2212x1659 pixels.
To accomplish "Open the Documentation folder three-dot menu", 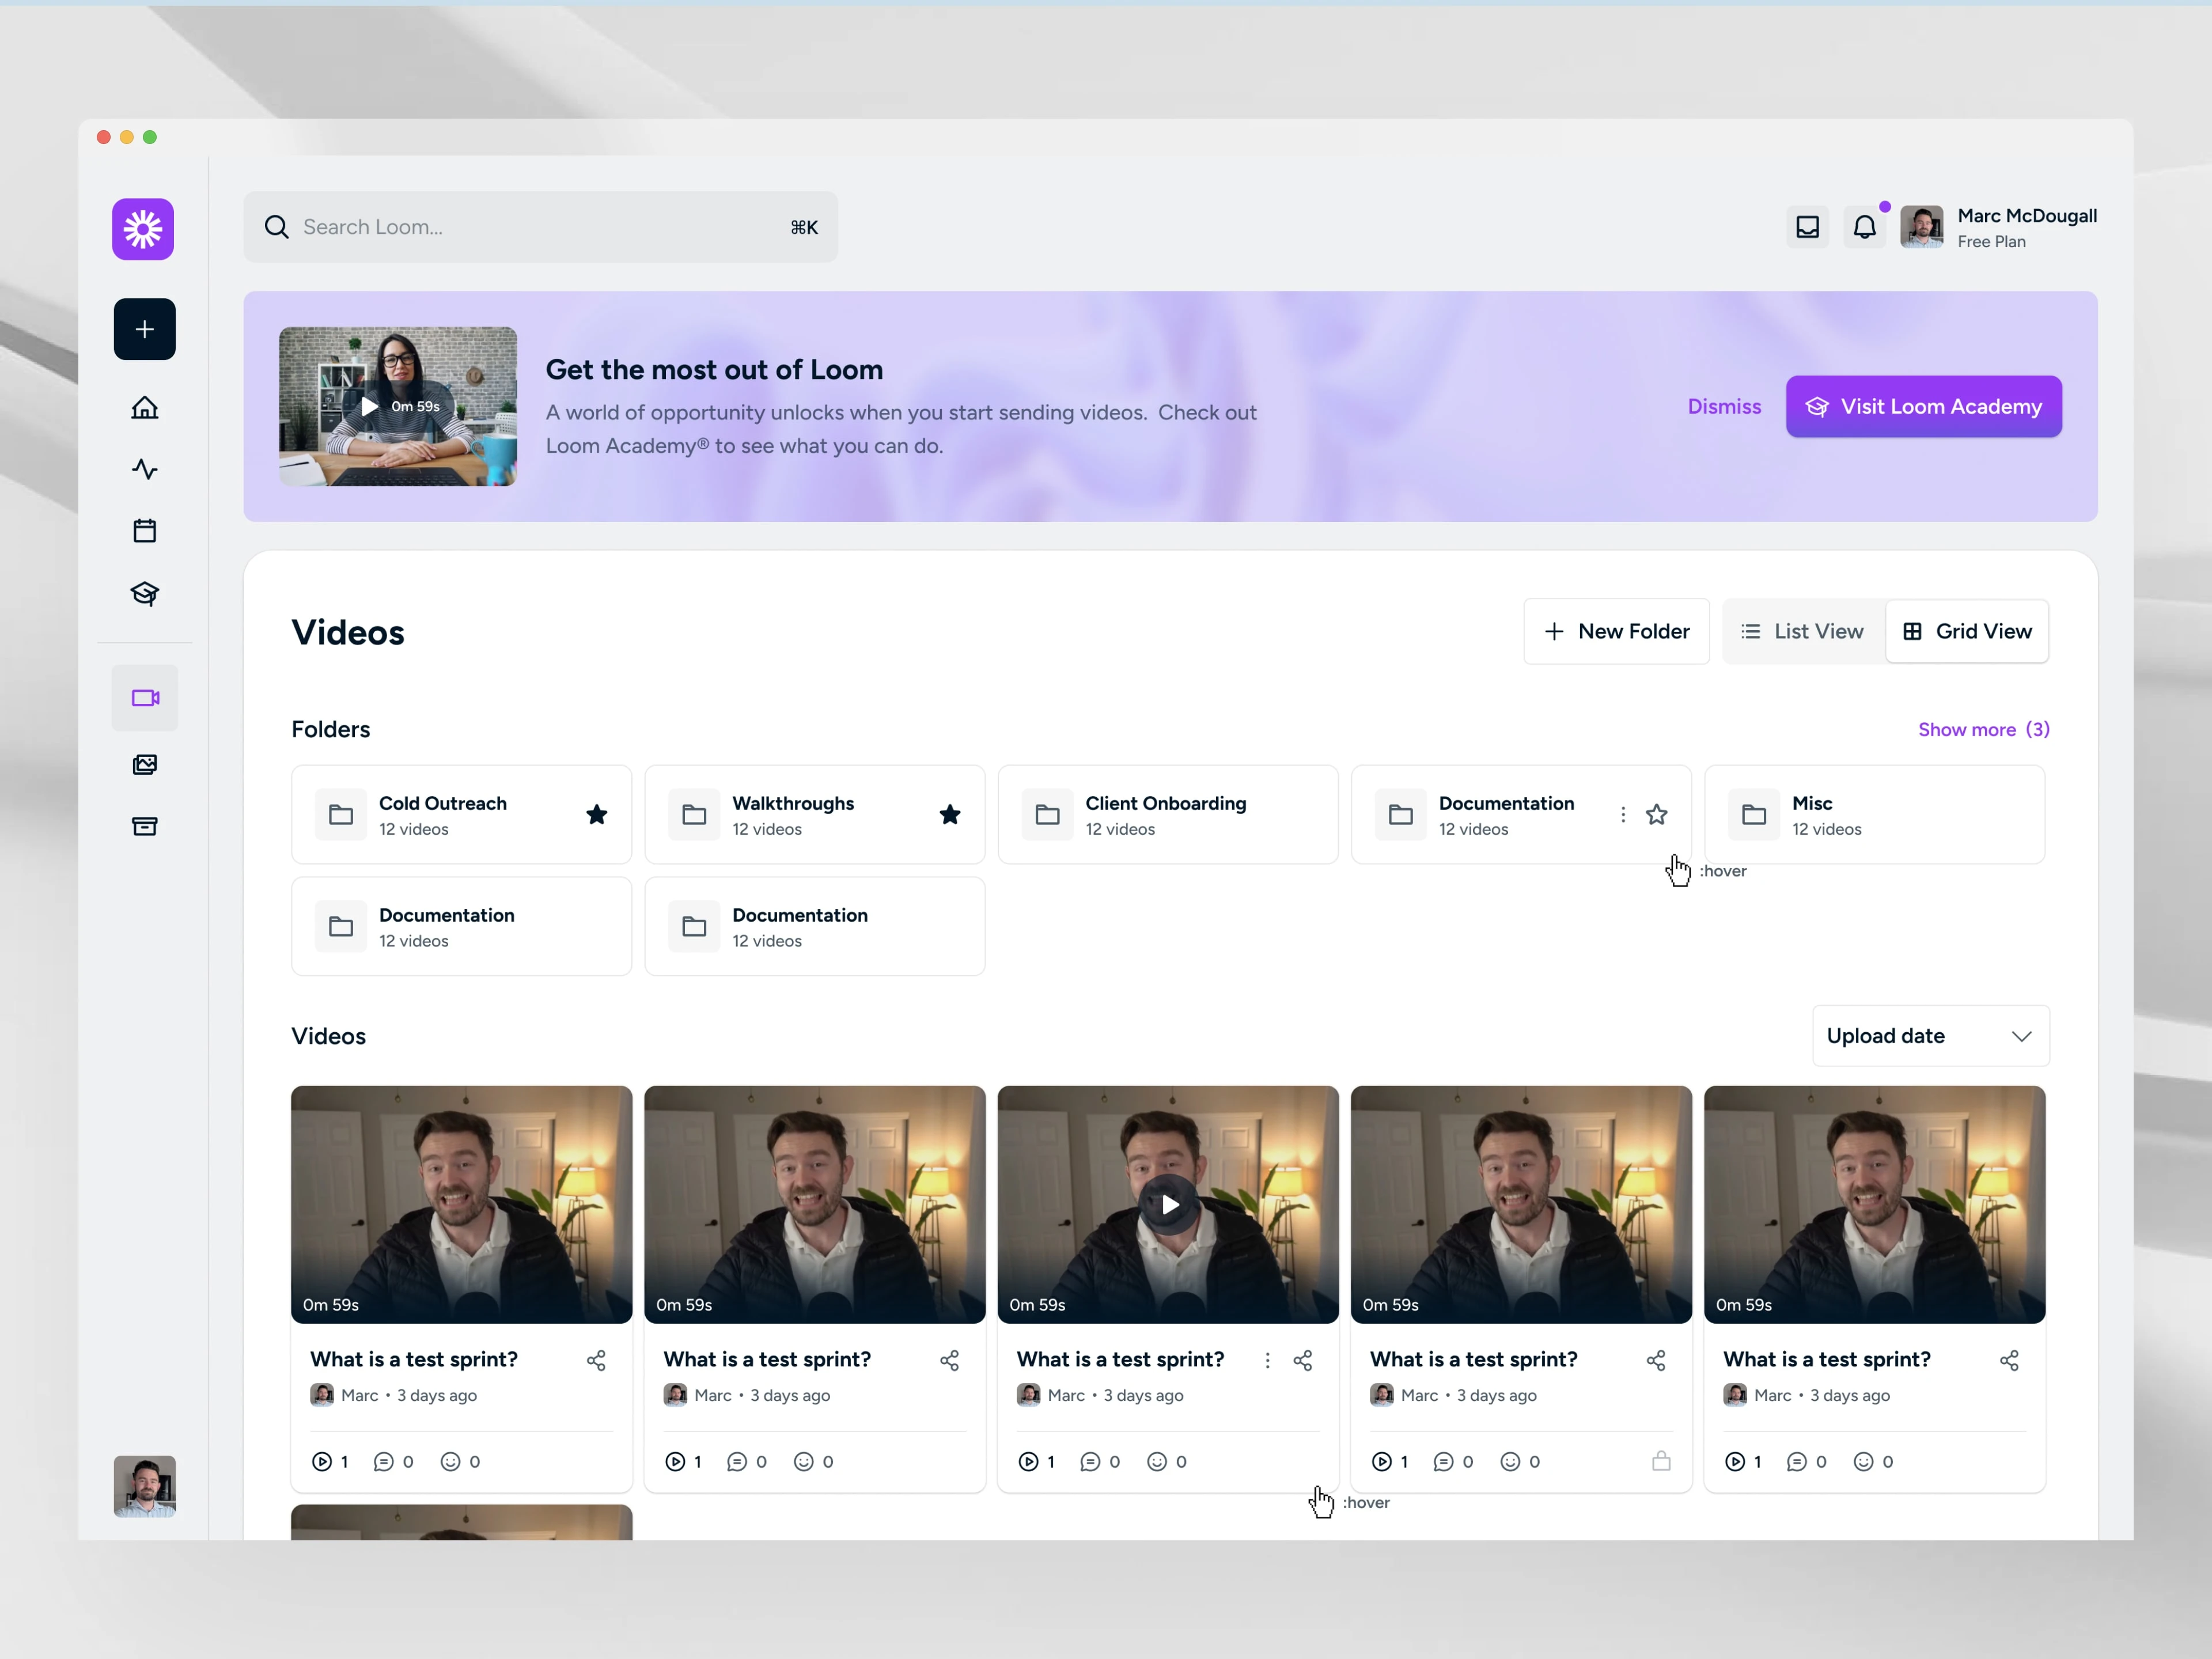I will (x=1623, y=815).
